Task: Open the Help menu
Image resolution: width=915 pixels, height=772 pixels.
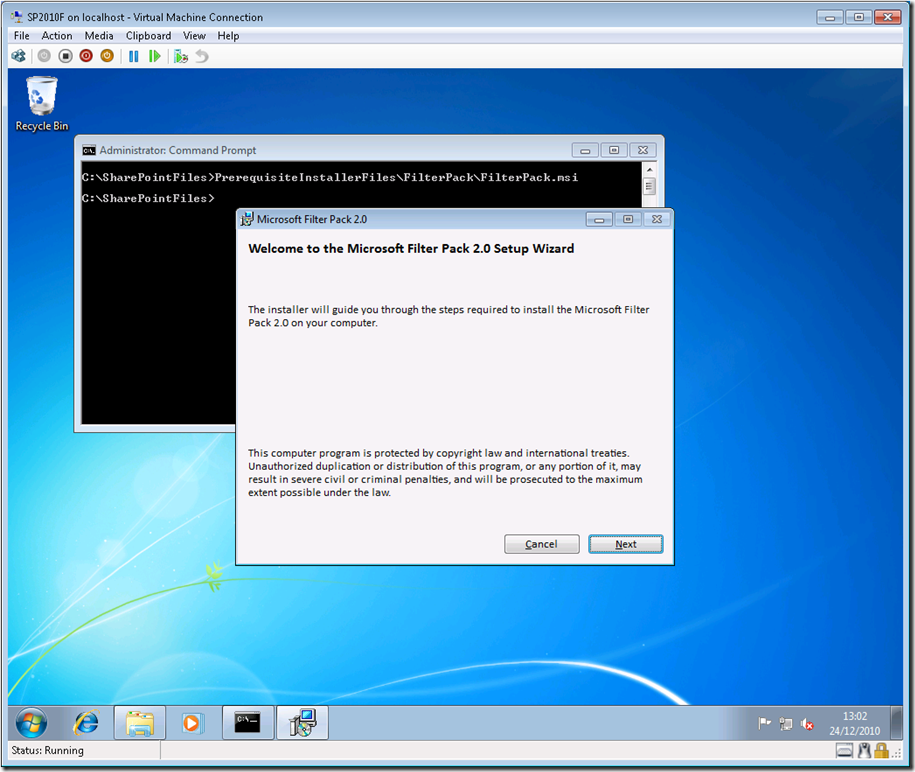Action: coord(228,36)
